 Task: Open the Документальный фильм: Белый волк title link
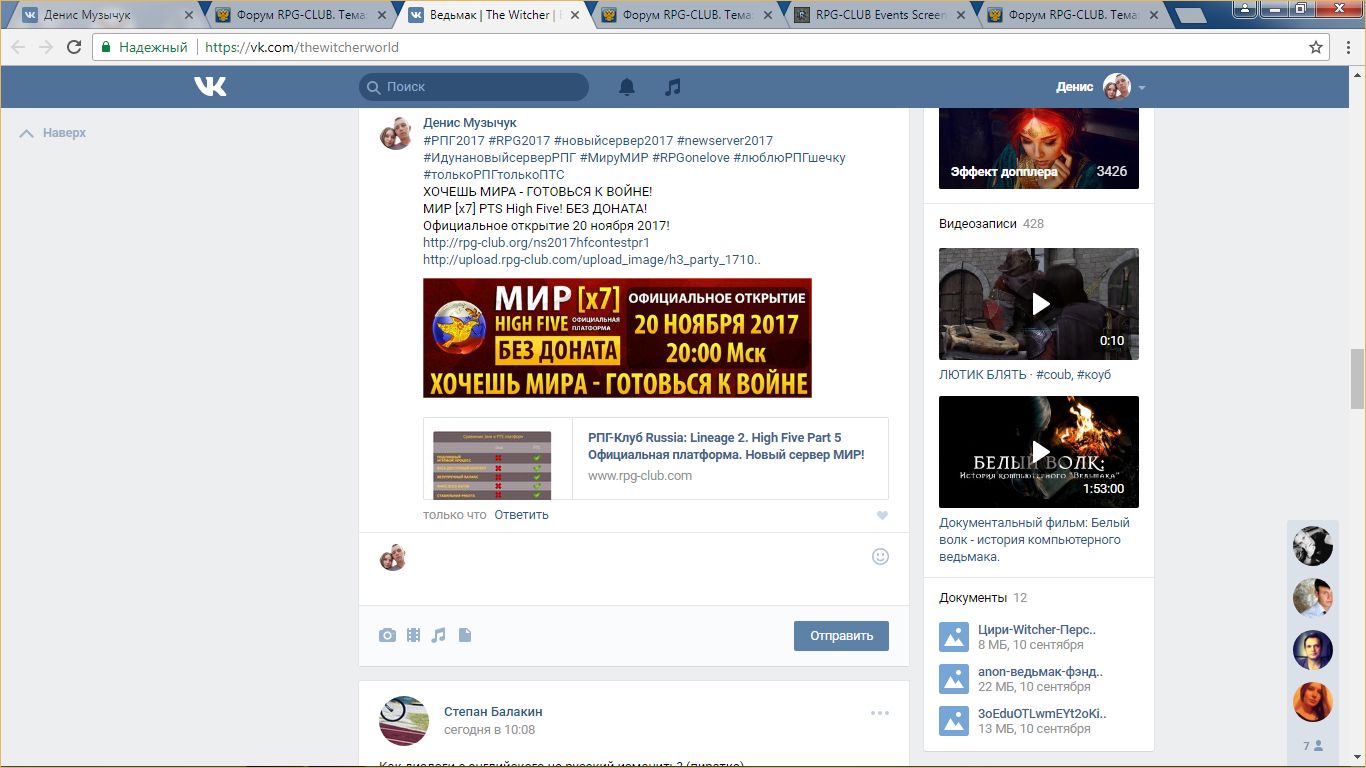pos(1035,540)
